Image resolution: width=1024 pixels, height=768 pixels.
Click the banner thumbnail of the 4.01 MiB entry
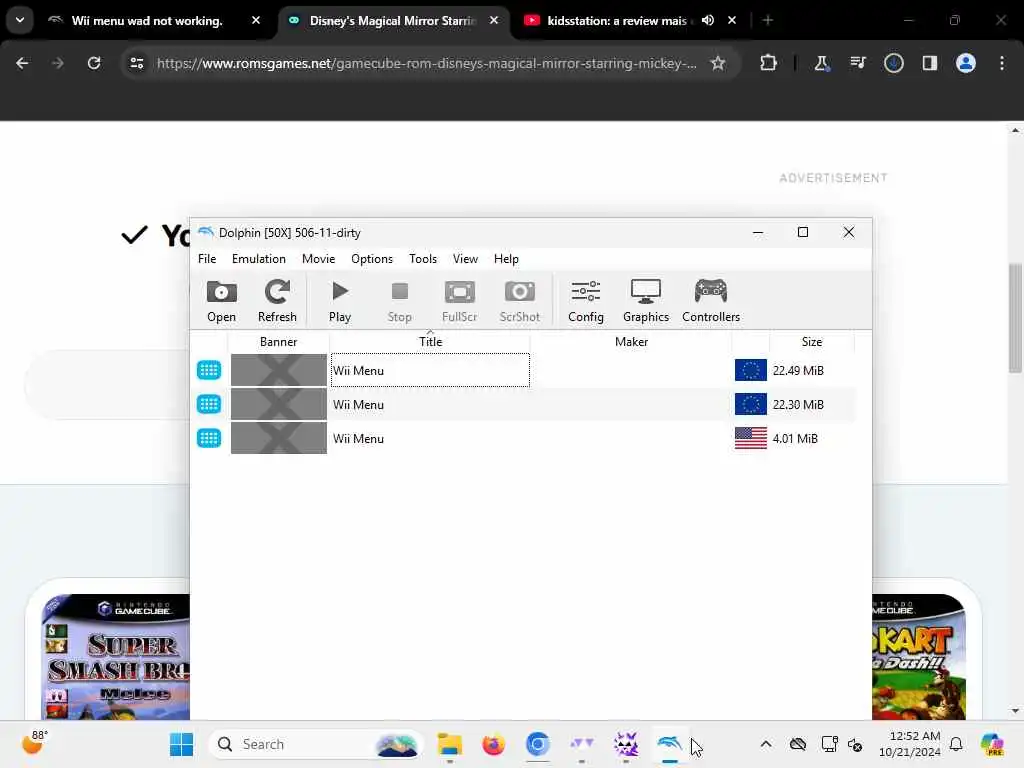[279, 438]
